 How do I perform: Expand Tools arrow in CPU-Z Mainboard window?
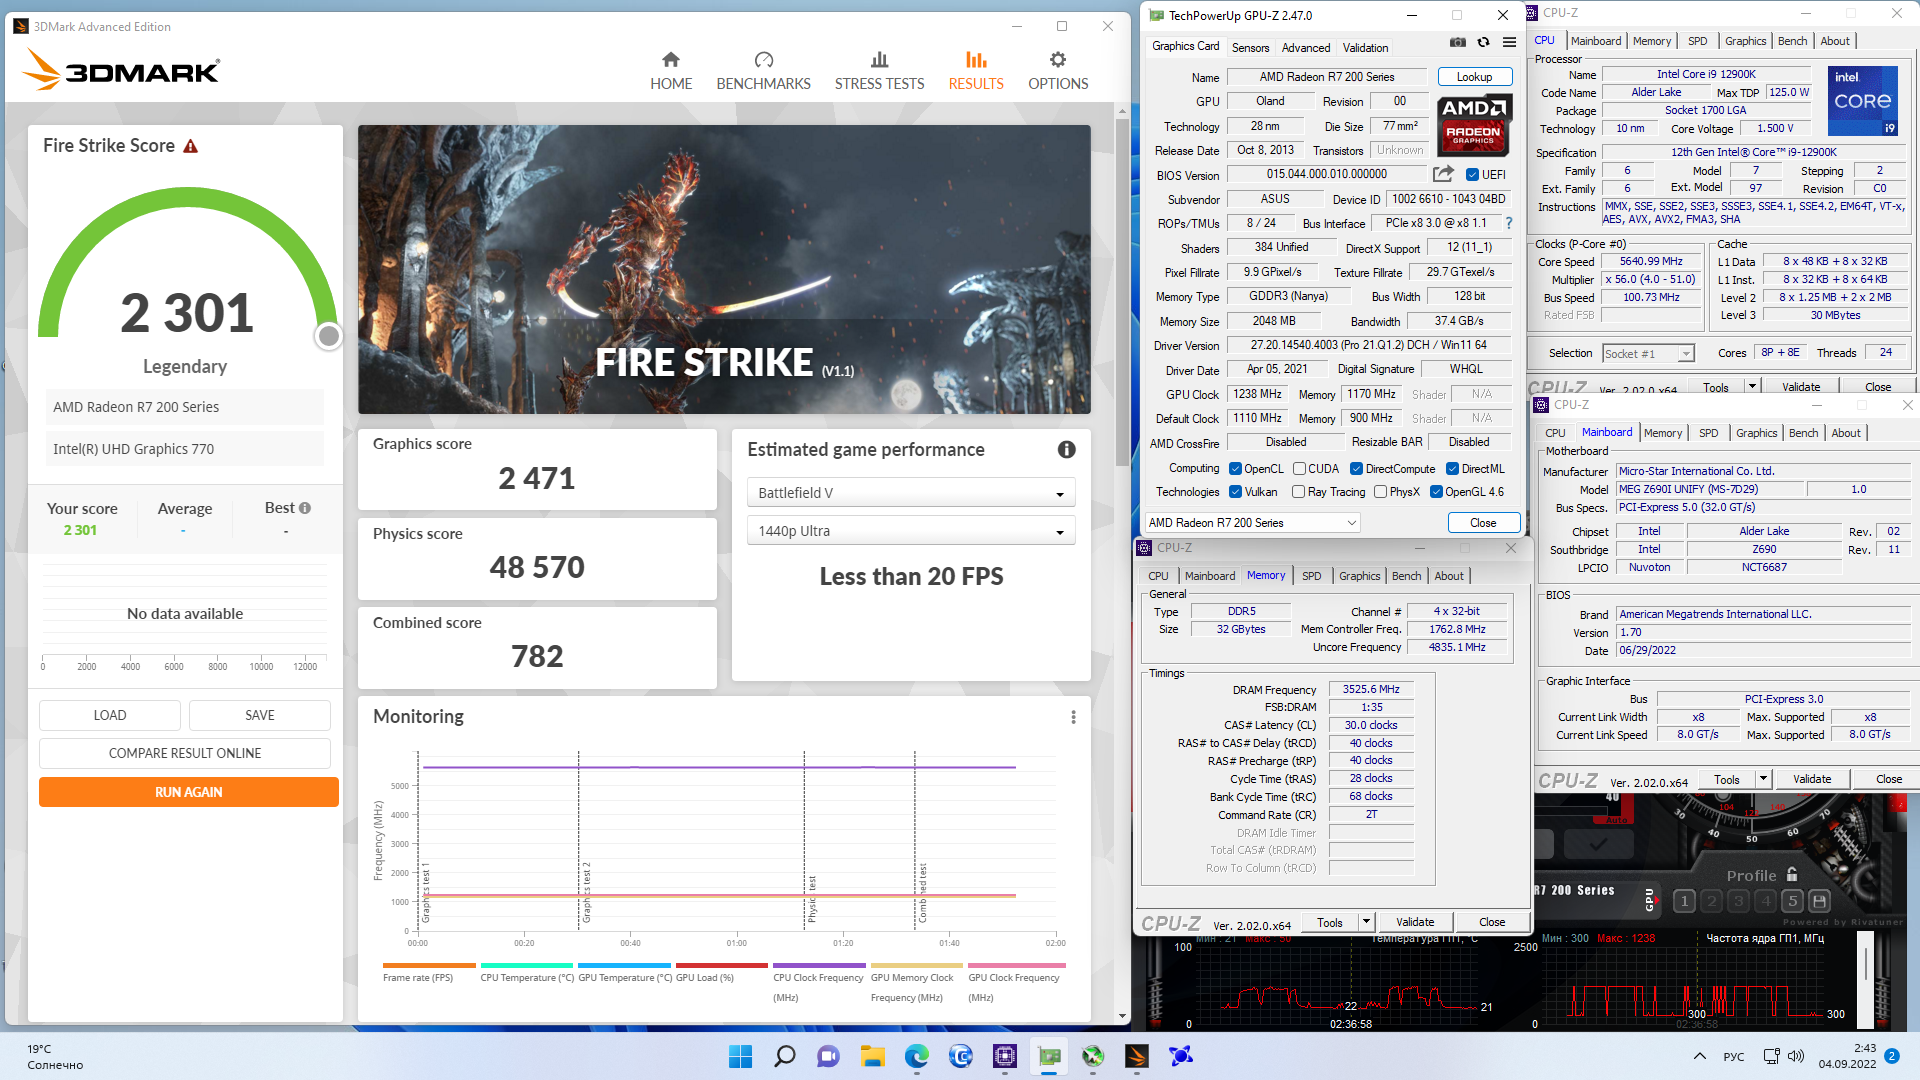[x=1763, y=779]
